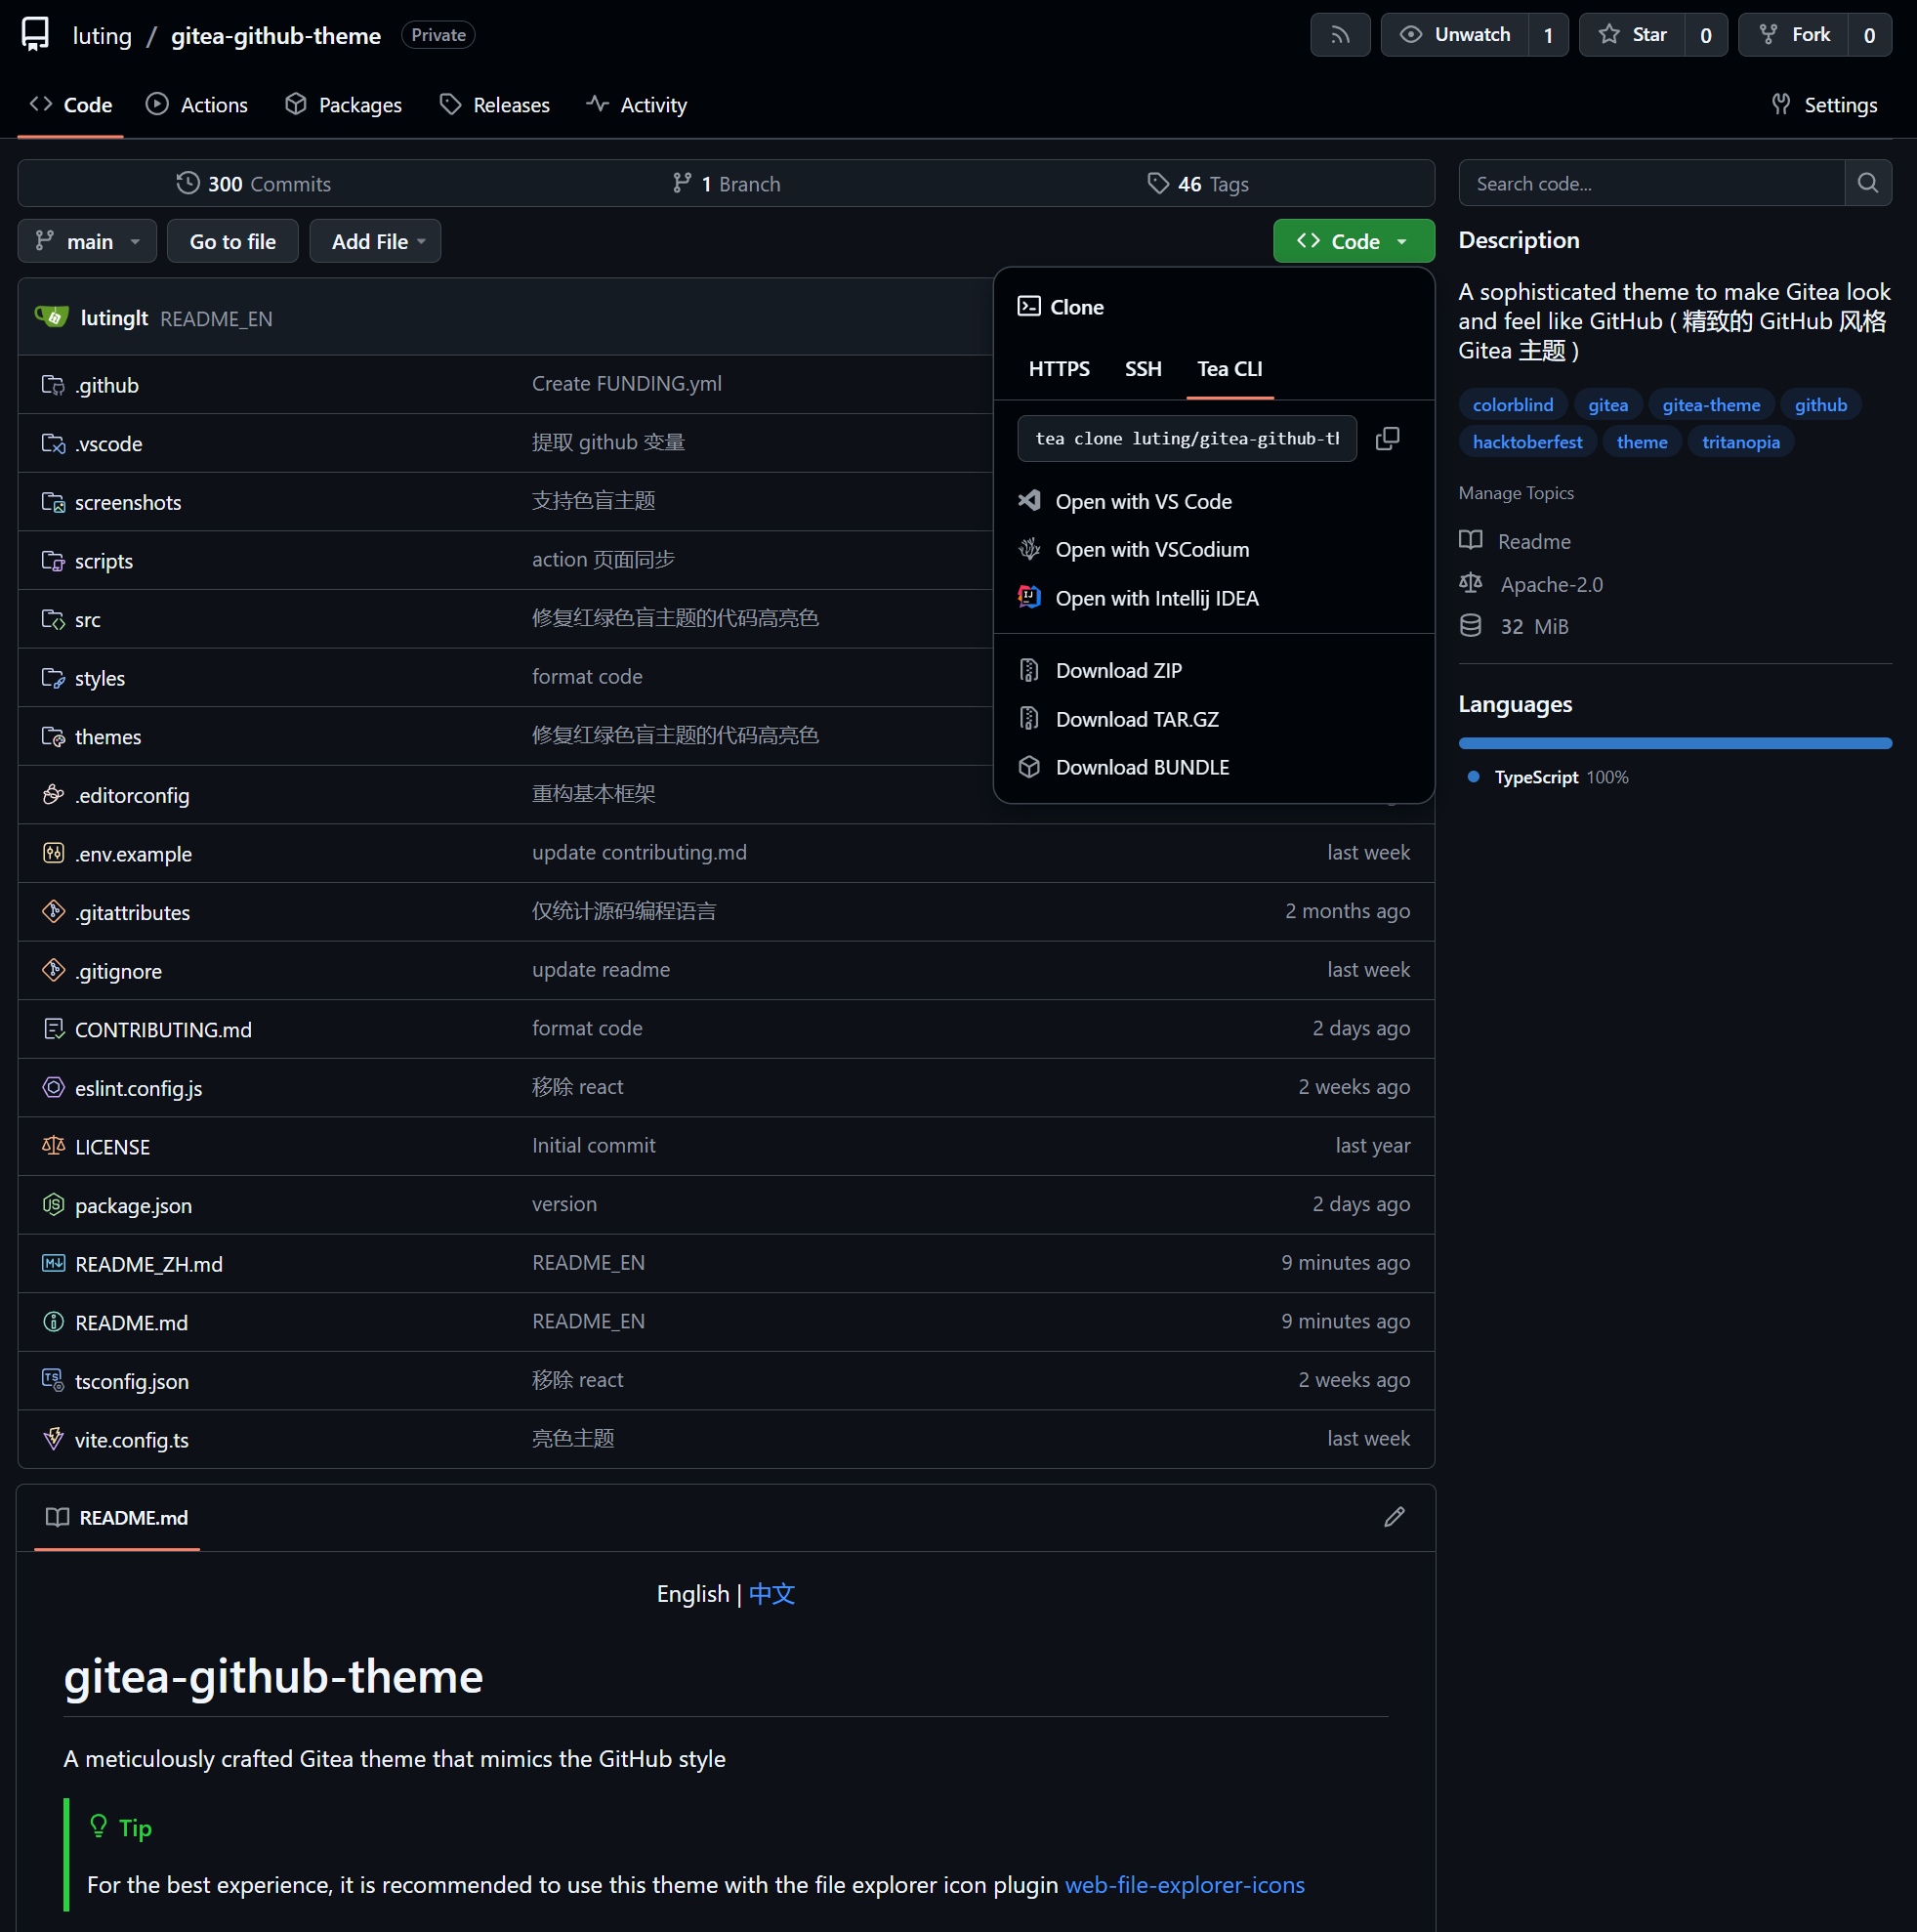The width and height of the screenshot is (1917, 1932).
Task: Edit README.md with pencil icon
Action: click(1394, 1517)
